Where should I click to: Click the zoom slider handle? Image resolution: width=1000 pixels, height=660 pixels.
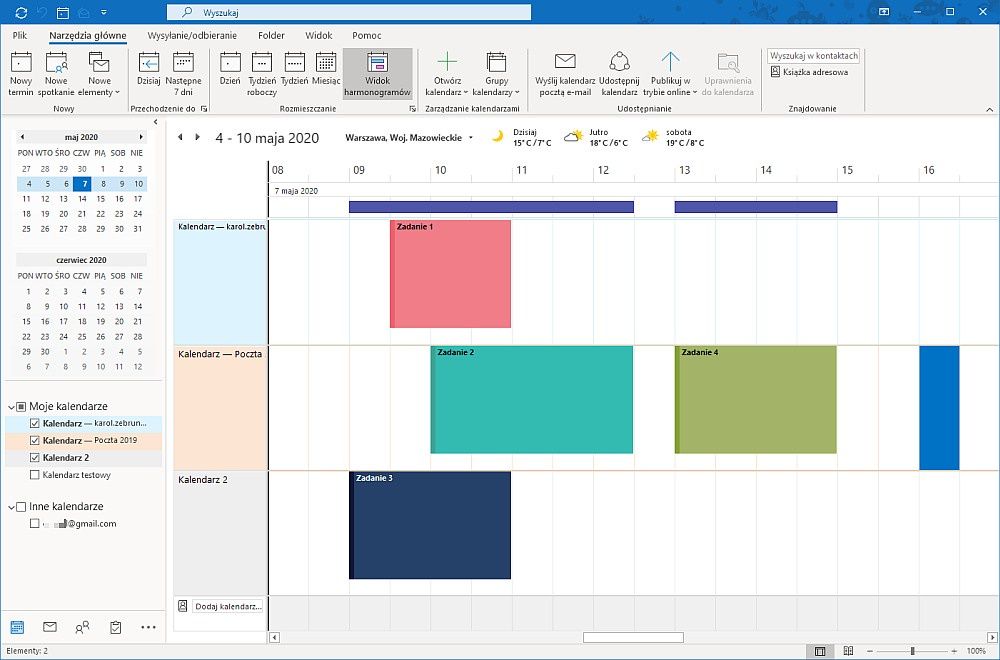coord(913,651)
